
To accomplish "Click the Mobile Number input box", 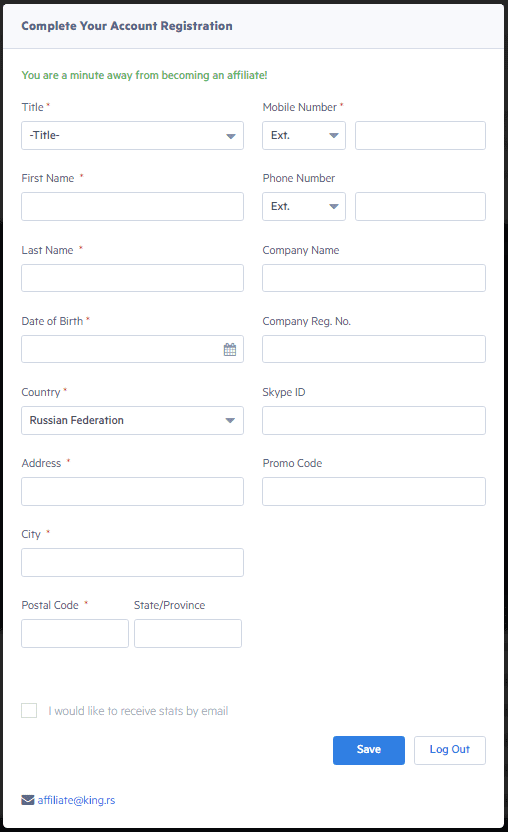I will [420, 135].
